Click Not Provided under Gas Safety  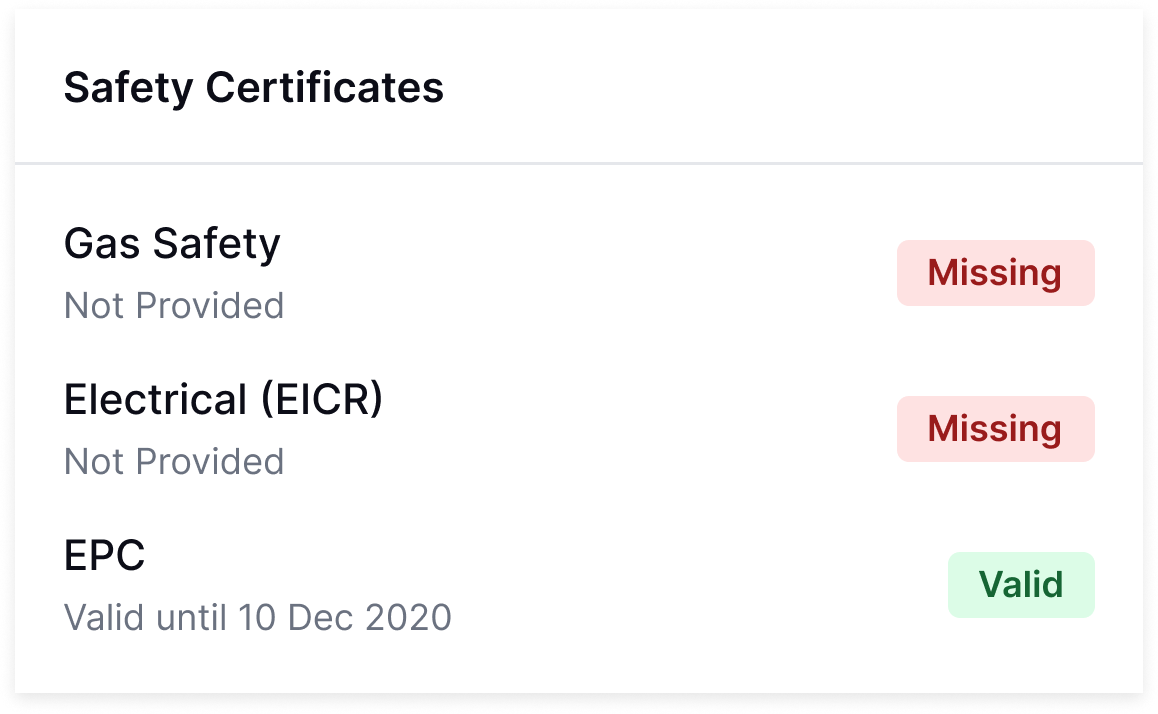174,306
